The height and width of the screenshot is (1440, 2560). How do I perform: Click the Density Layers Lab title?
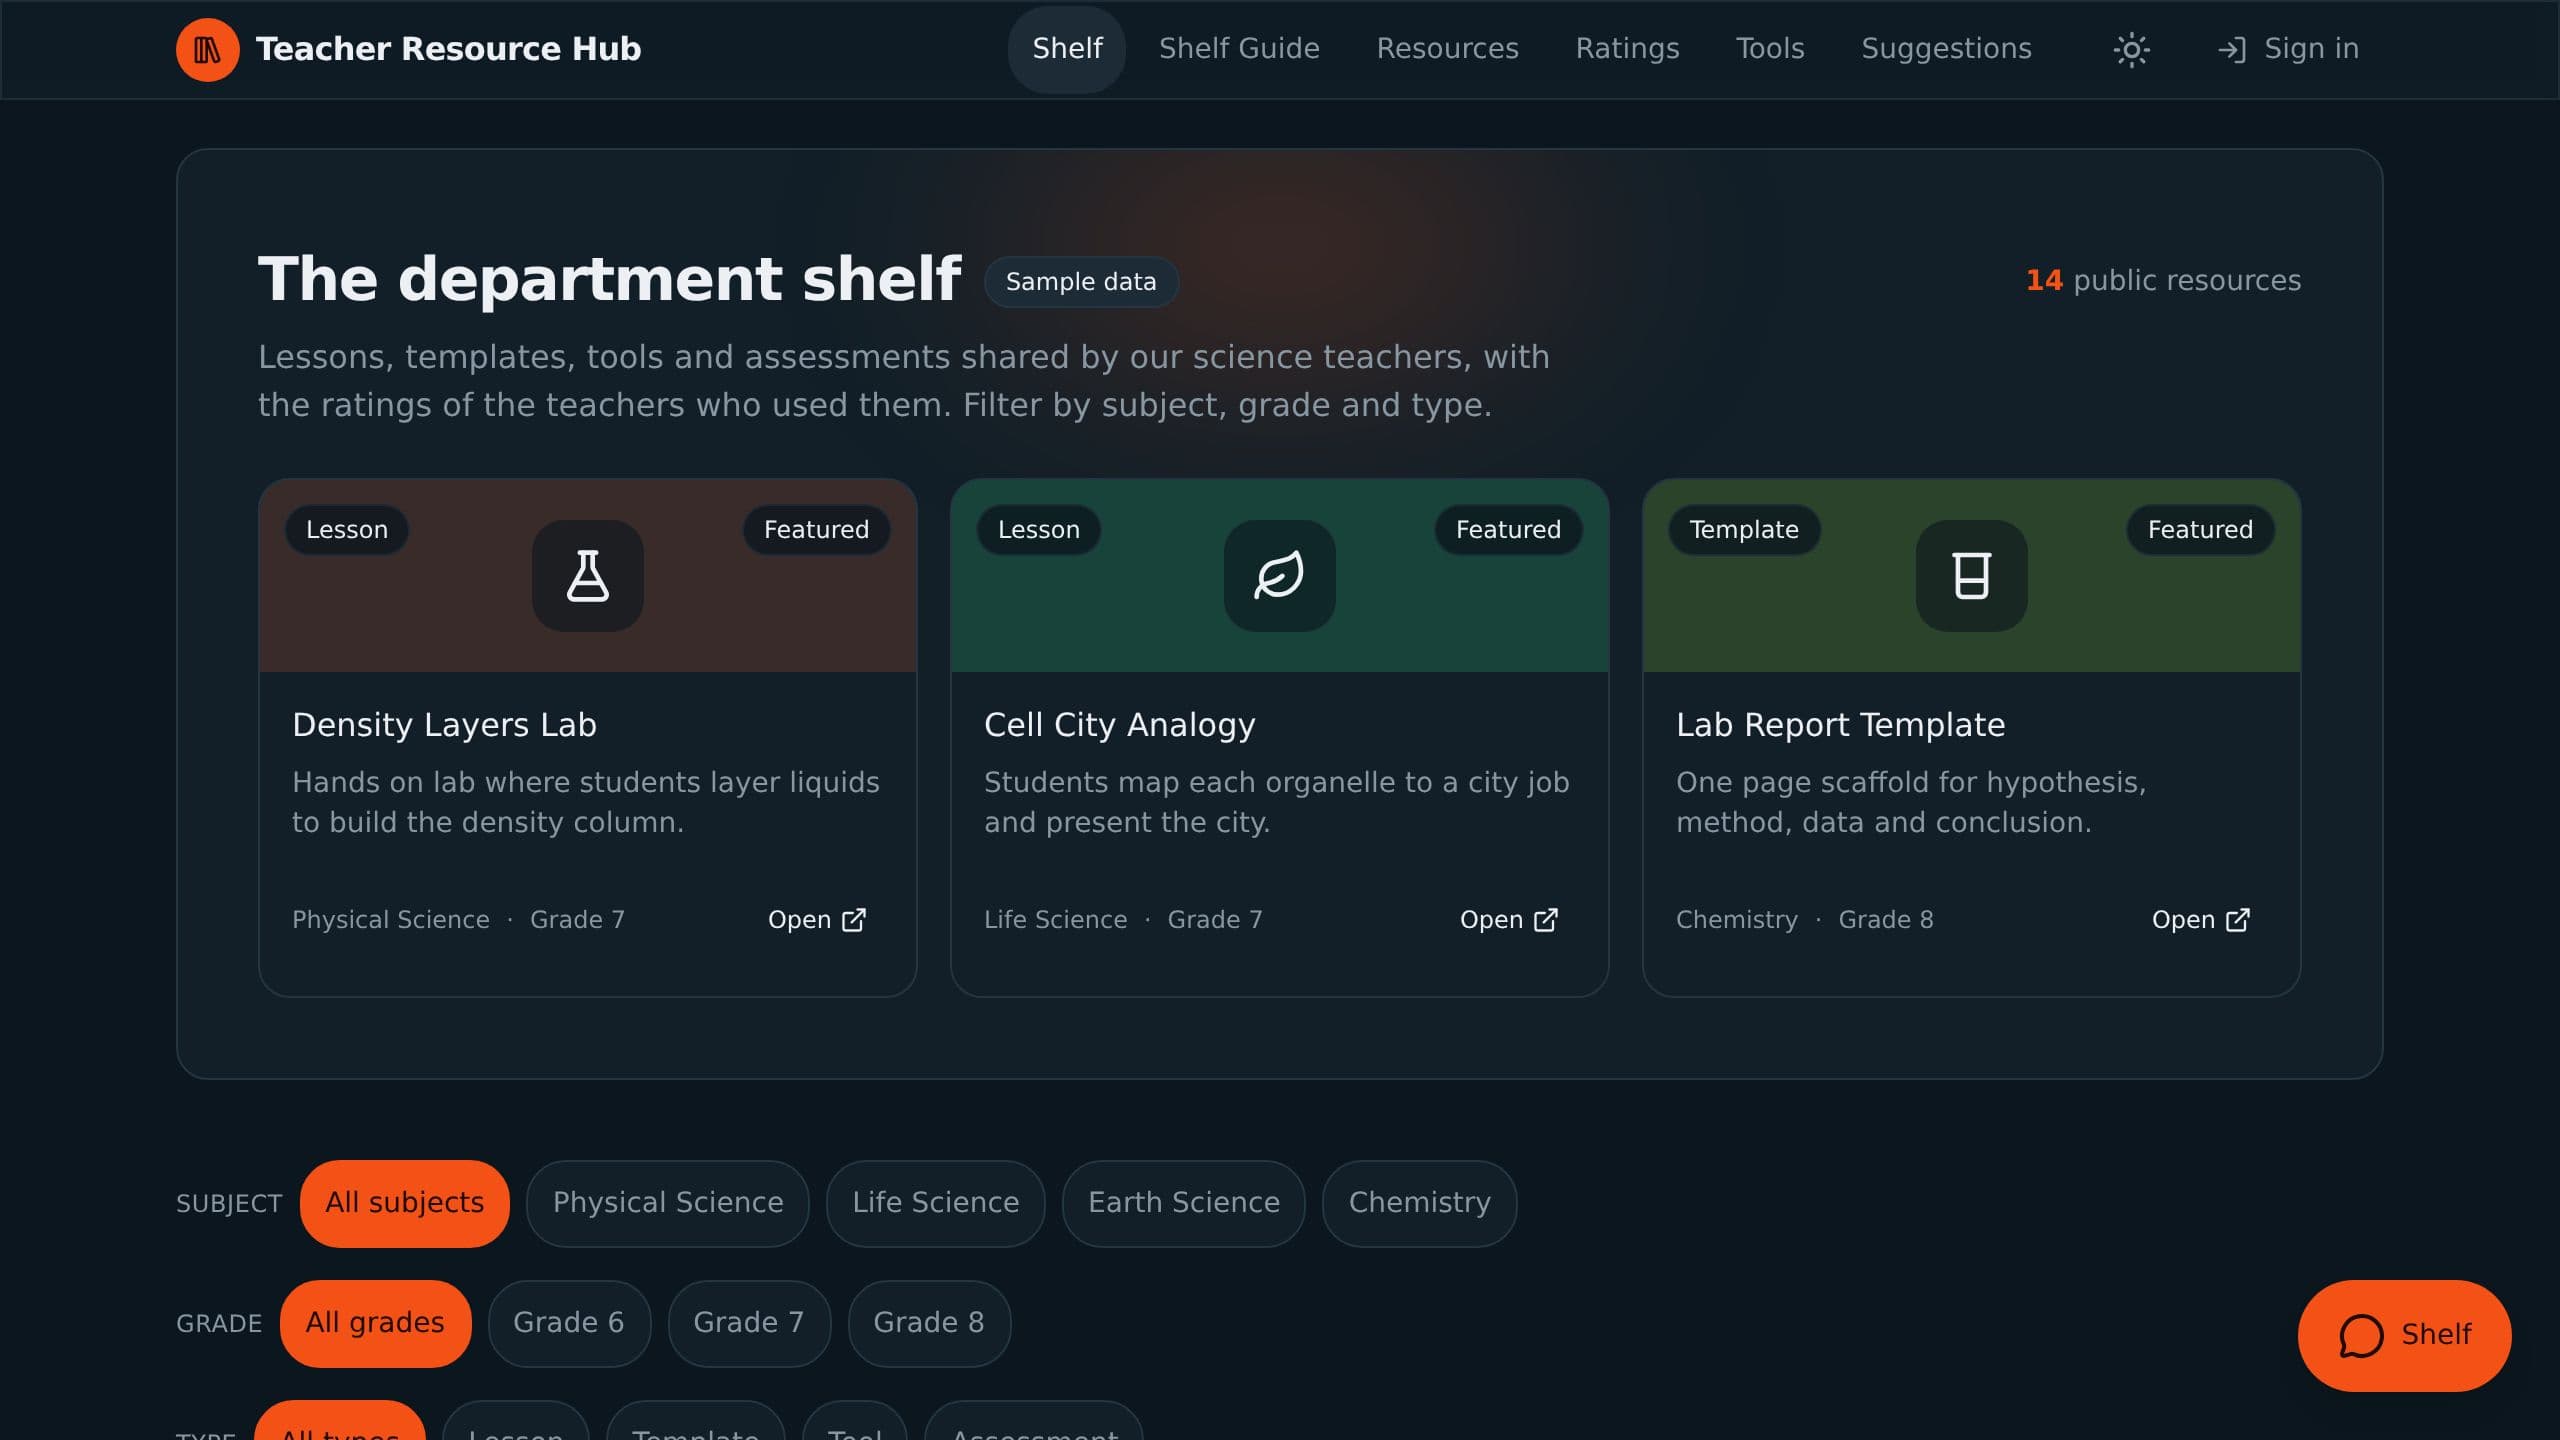coord(444,725)
